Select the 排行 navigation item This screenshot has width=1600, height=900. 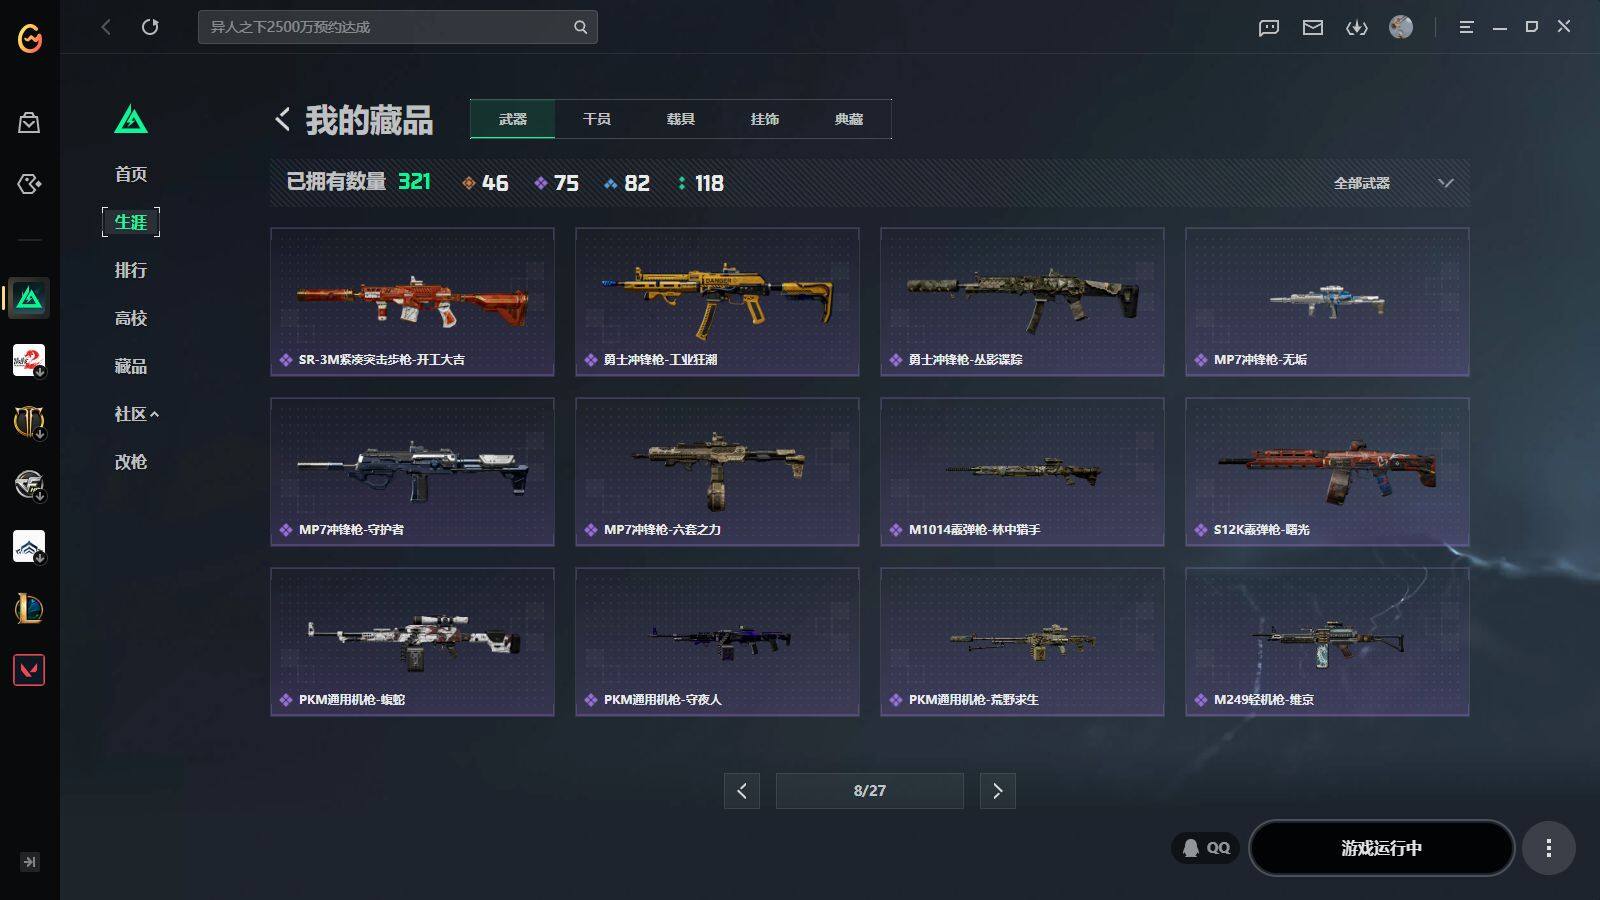tap(131, 270)
